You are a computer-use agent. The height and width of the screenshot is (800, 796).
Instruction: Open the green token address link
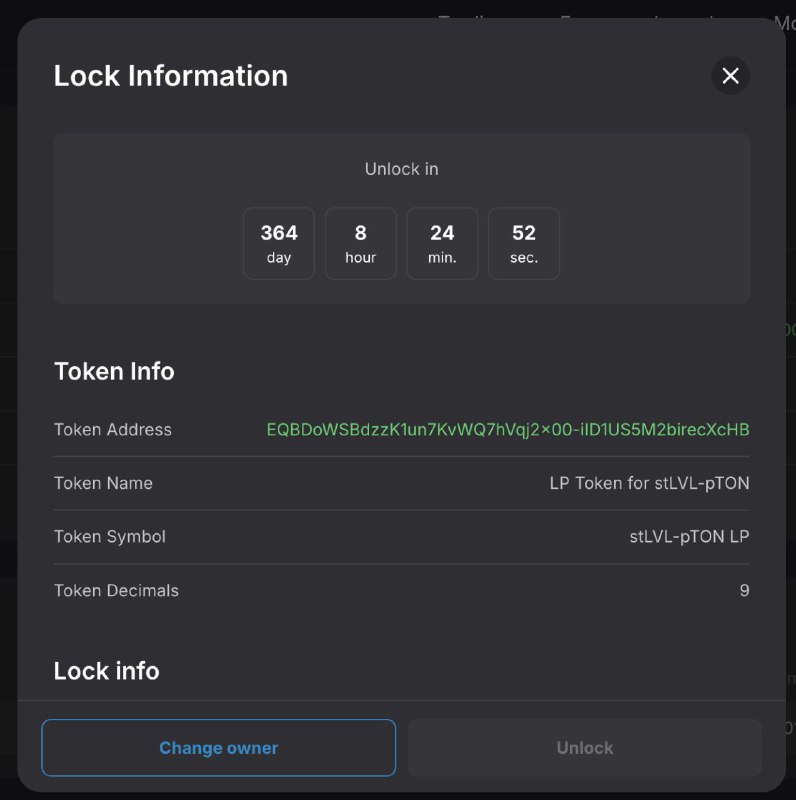click(x=508, y=430)
